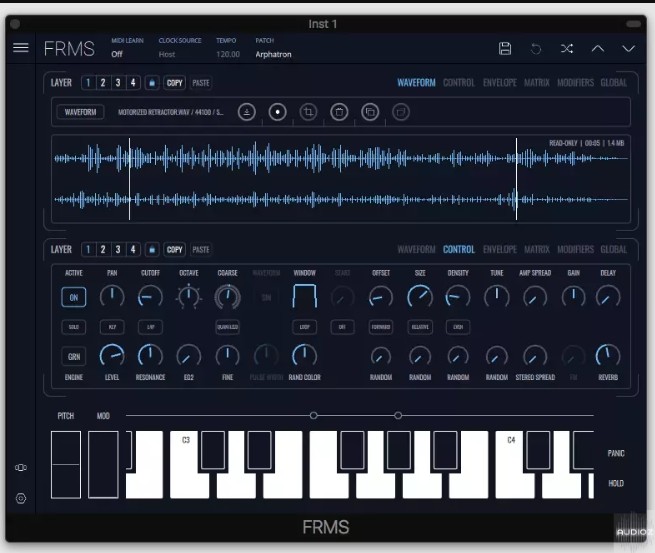Image resolution: width=655 pixels, height=553 pixels.
Task: Toggle the KEY button under Pan
Action: click(x=112, y=327)
